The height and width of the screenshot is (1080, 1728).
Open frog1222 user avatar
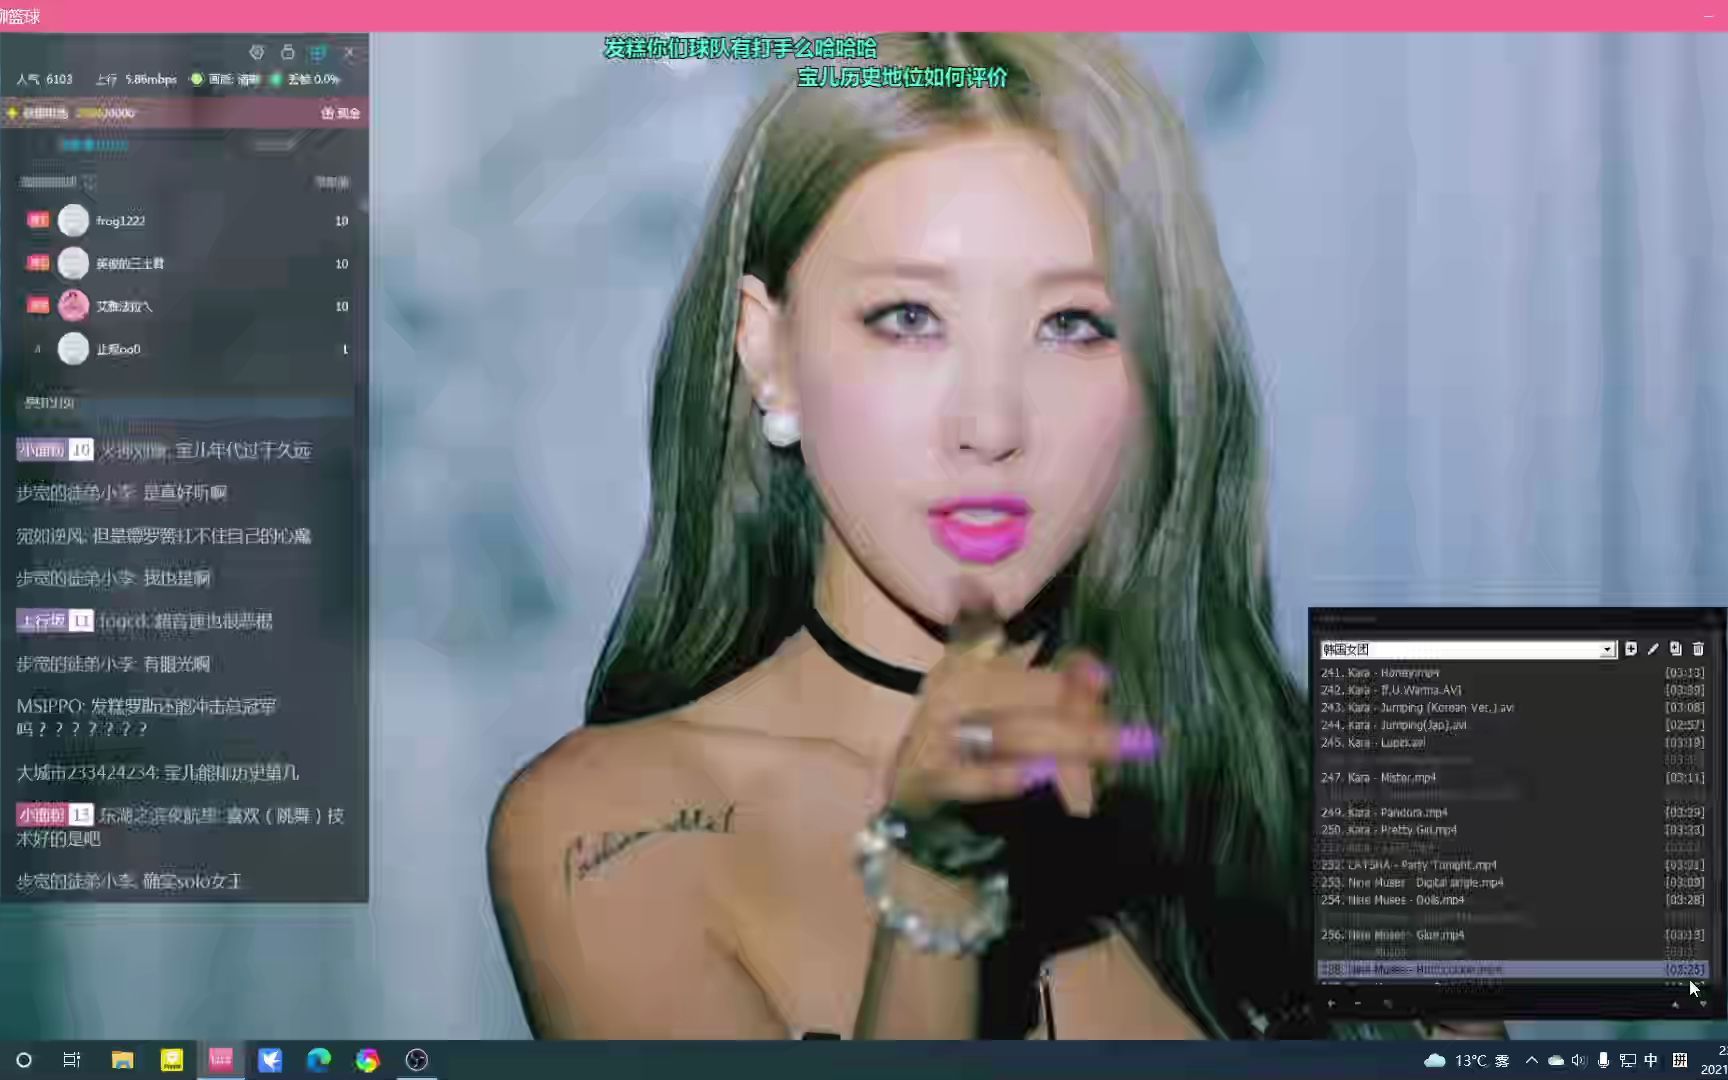[73, 220]
